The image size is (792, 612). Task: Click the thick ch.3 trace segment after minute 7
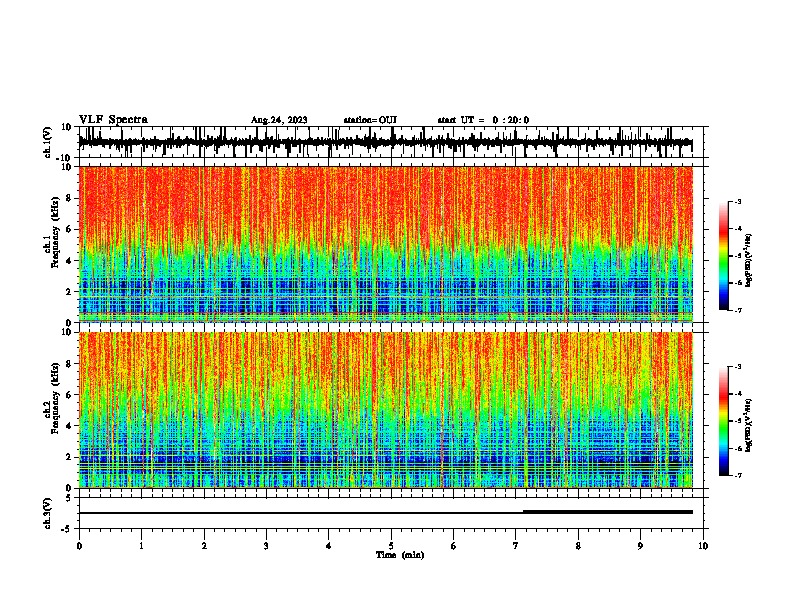608,512
